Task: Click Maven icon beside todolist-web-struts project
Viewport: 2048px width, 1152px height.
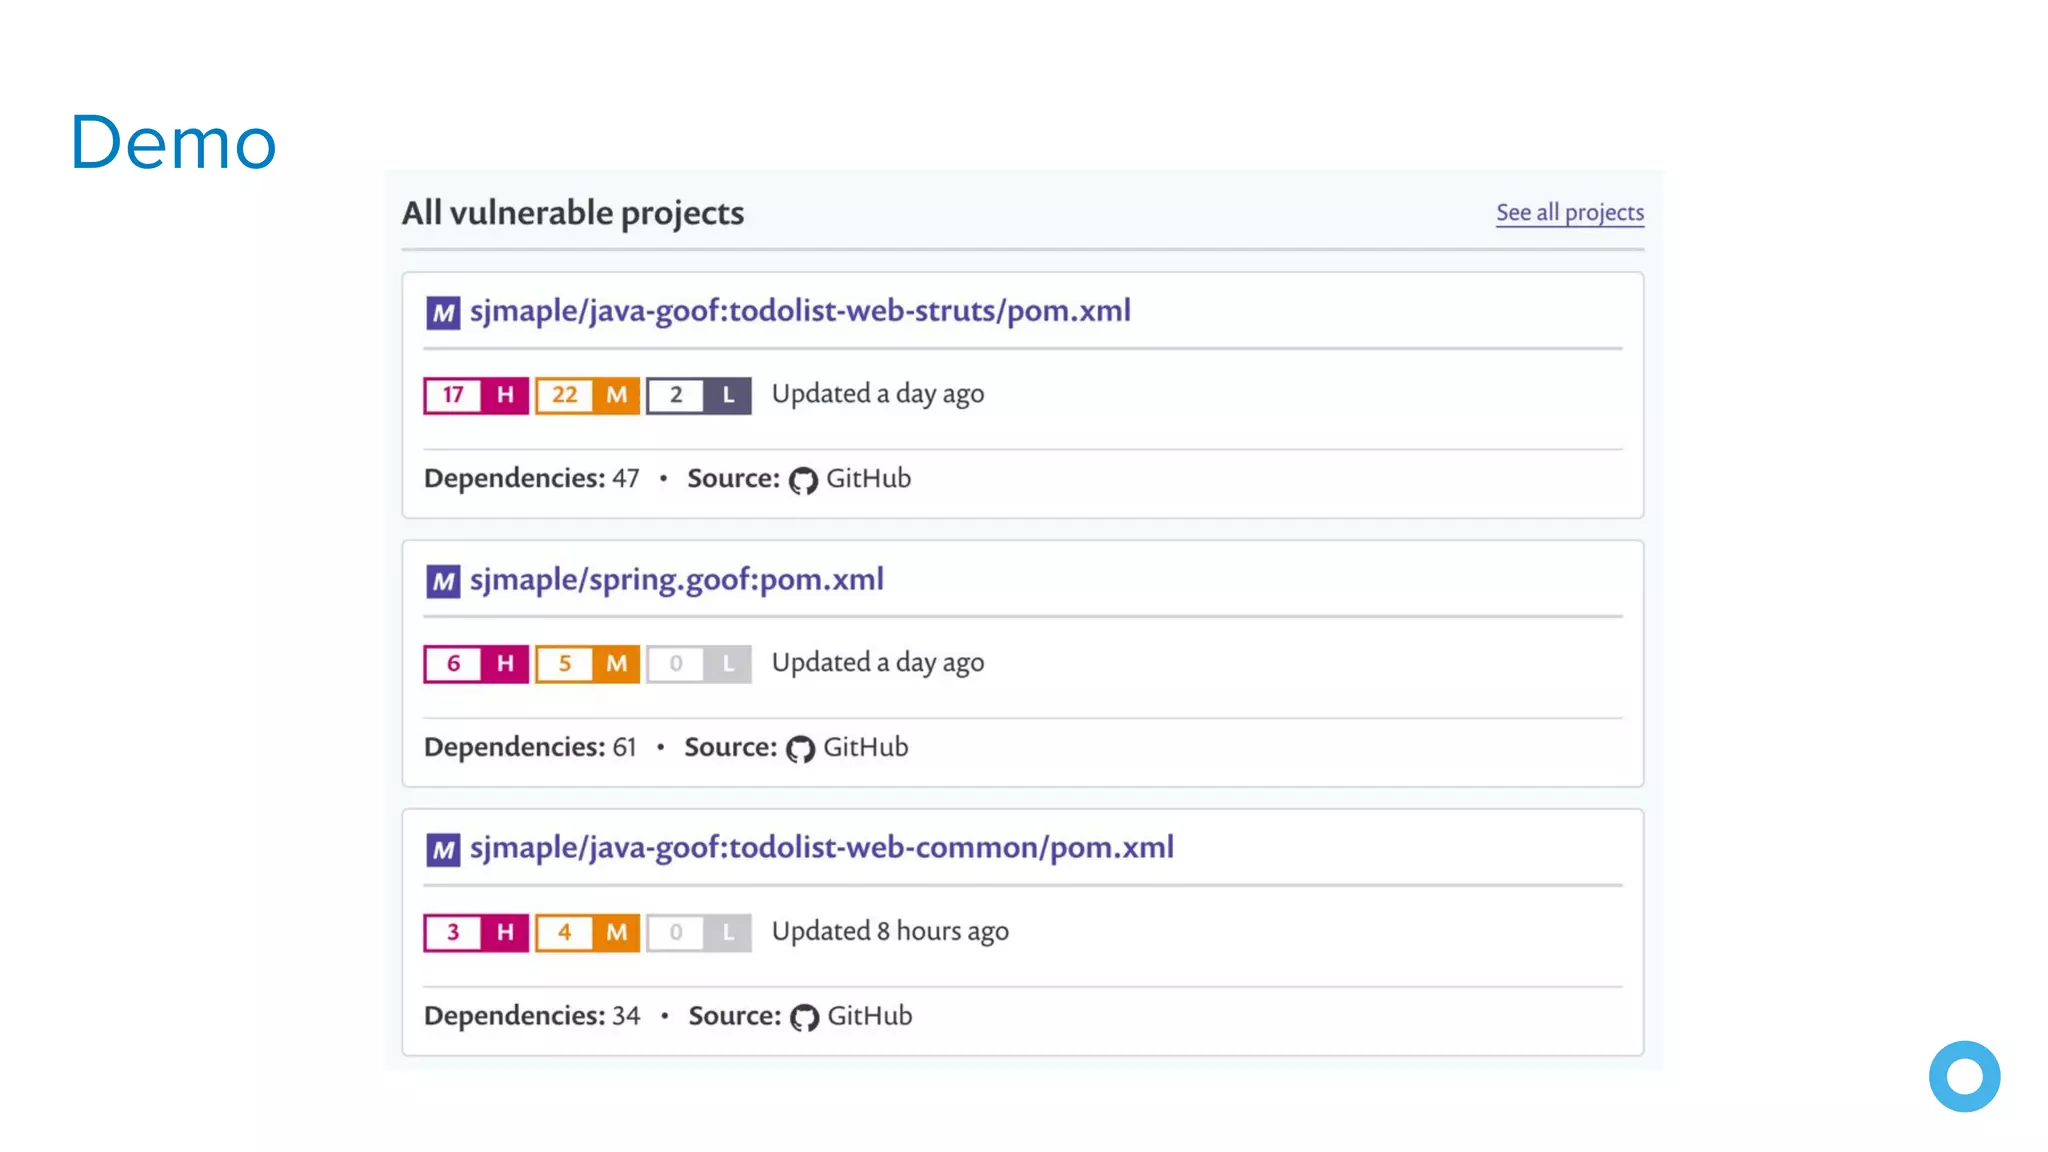Action: tap(443, 313)
